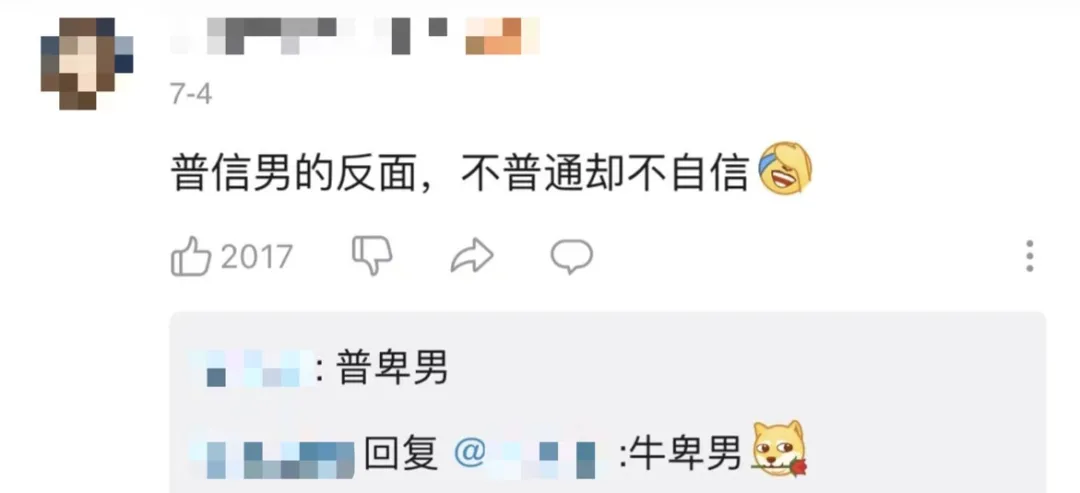Open the blurred username before 回复
The width and height of the screenshot is (1080, 493).
pos(272,455)
